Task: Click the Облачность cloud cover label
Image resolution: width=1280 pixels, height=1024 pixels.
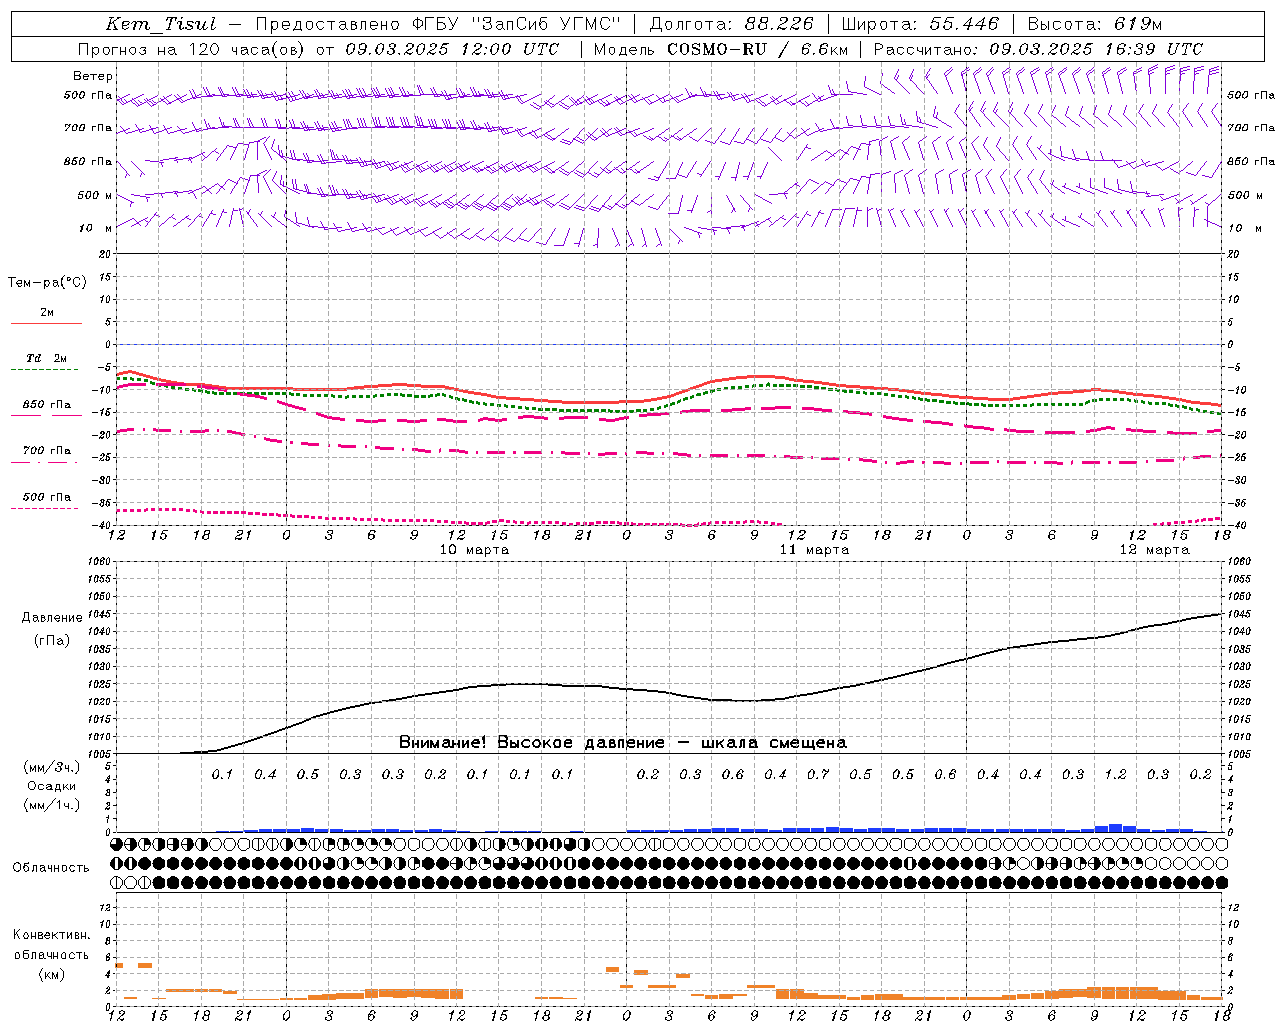Action: (51, 868)
